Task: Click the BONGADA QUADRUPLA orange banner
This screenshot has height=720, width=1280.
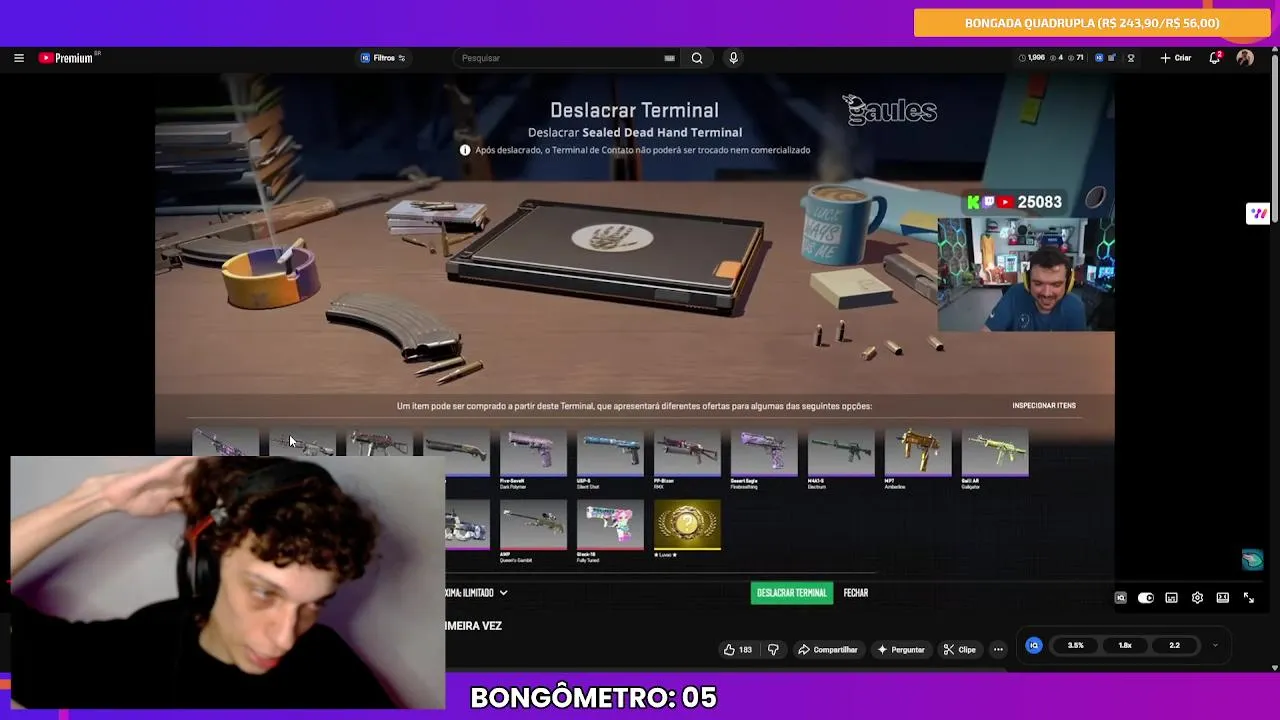Action: (x=1092, y=23)
